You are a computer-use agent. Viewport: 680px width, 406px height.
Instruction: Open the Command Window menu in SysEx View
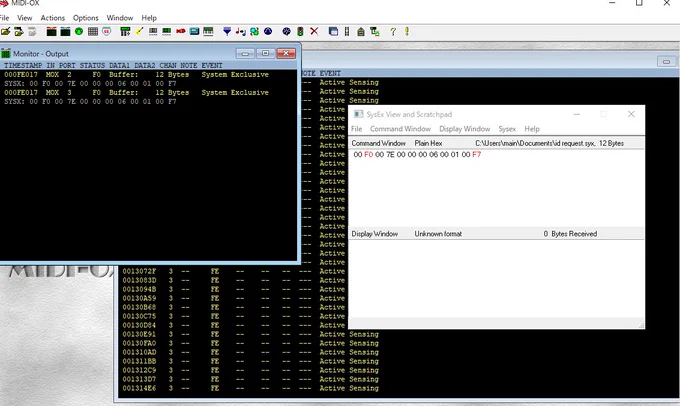(x=400, y=129)
